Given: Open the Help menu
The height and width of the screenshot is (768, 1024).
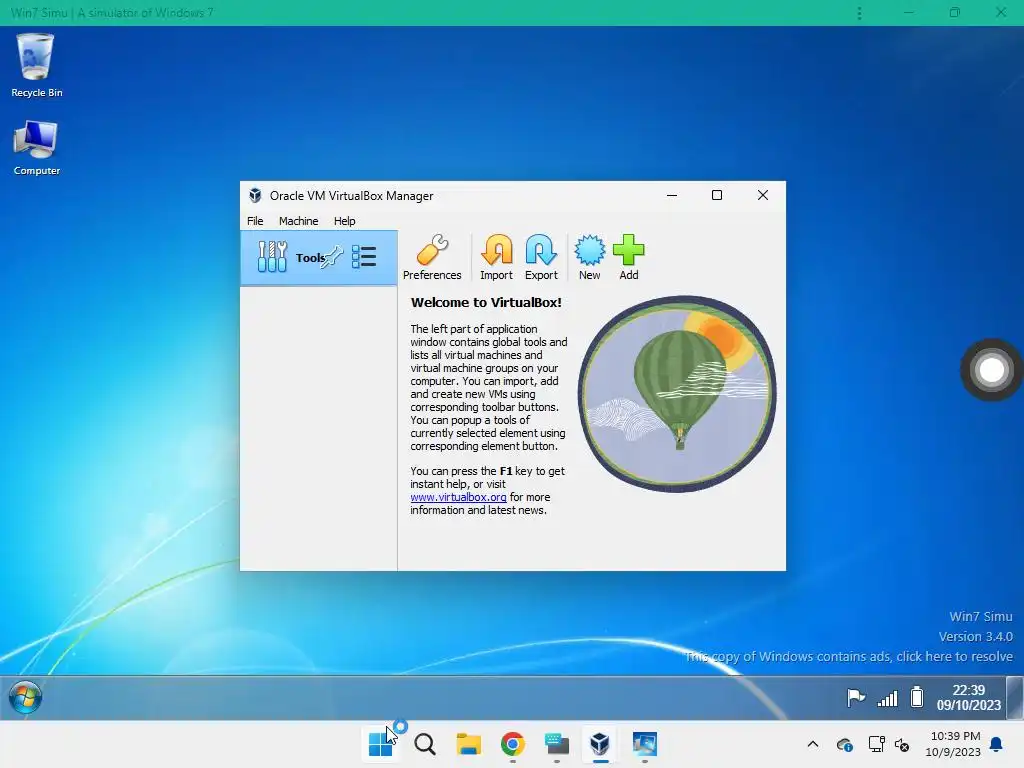Looking at the screenshot, I should click(x=344, y=221).
